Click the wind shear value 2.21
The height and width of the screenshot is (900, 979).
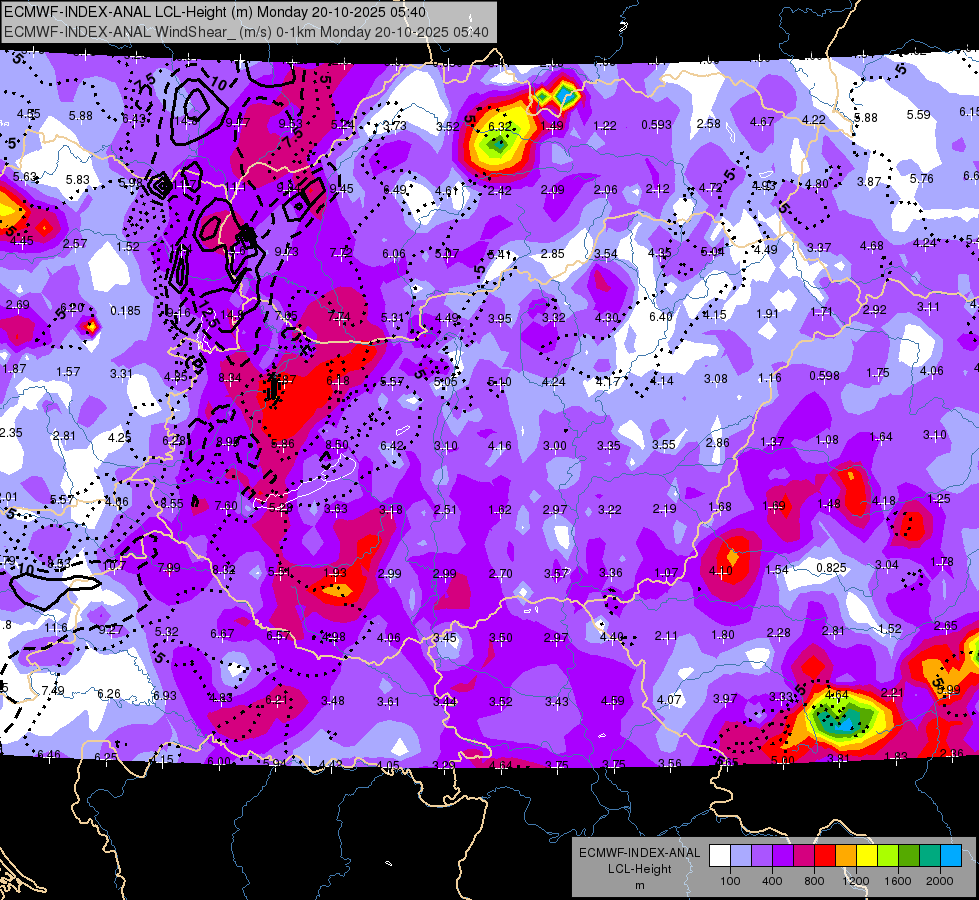pyautogui.click(x=892, y=692)
